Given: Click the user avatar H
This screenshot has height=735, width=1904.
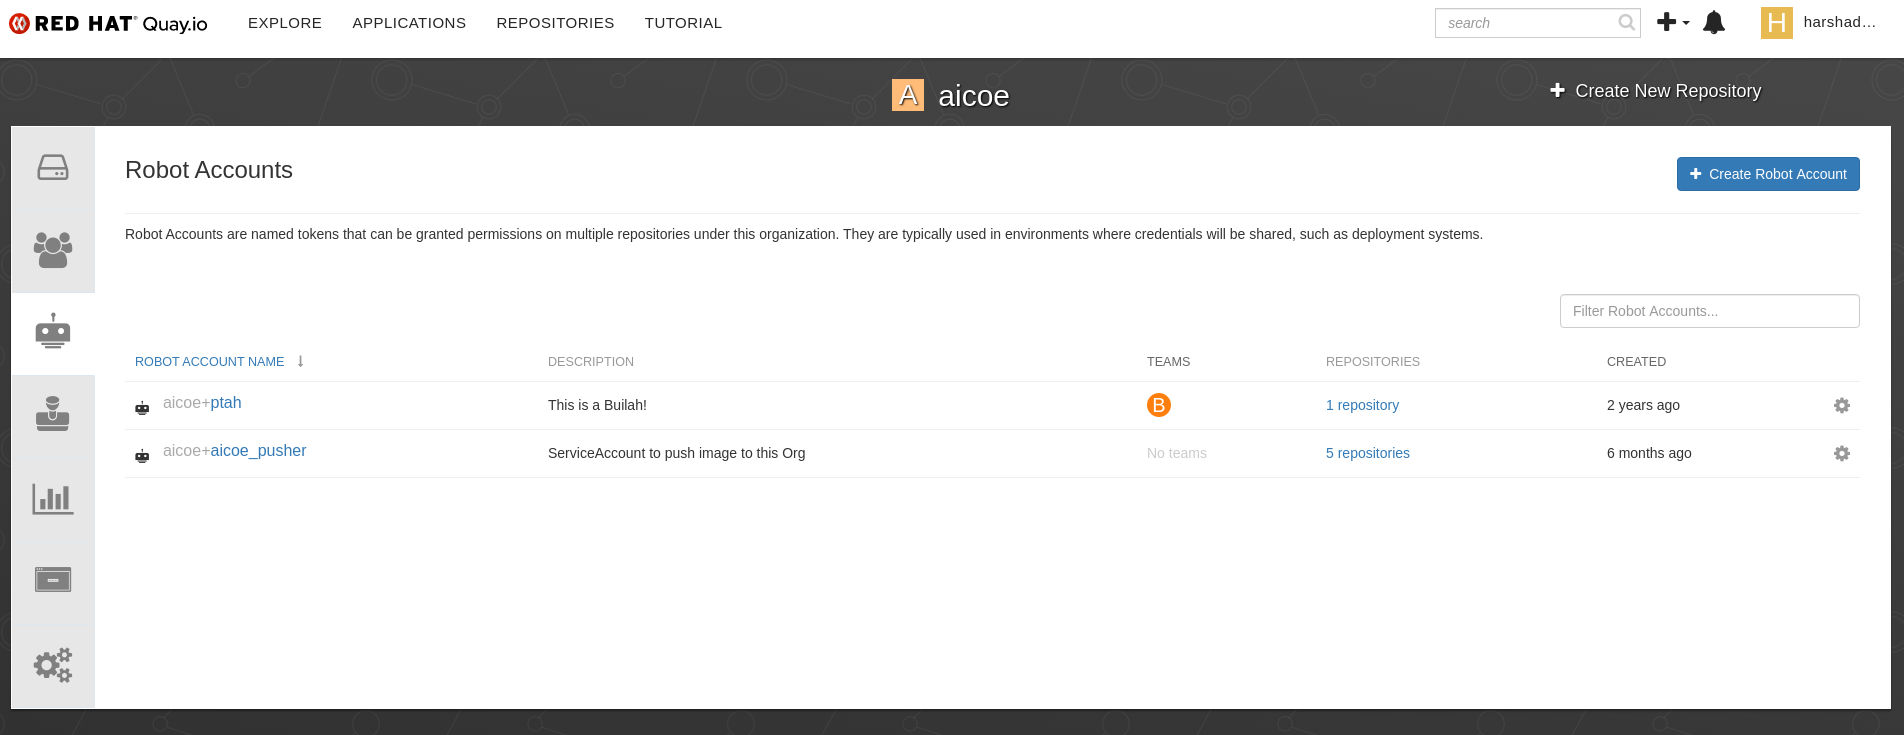Looking at the screenshot, I should [1777, 23].
